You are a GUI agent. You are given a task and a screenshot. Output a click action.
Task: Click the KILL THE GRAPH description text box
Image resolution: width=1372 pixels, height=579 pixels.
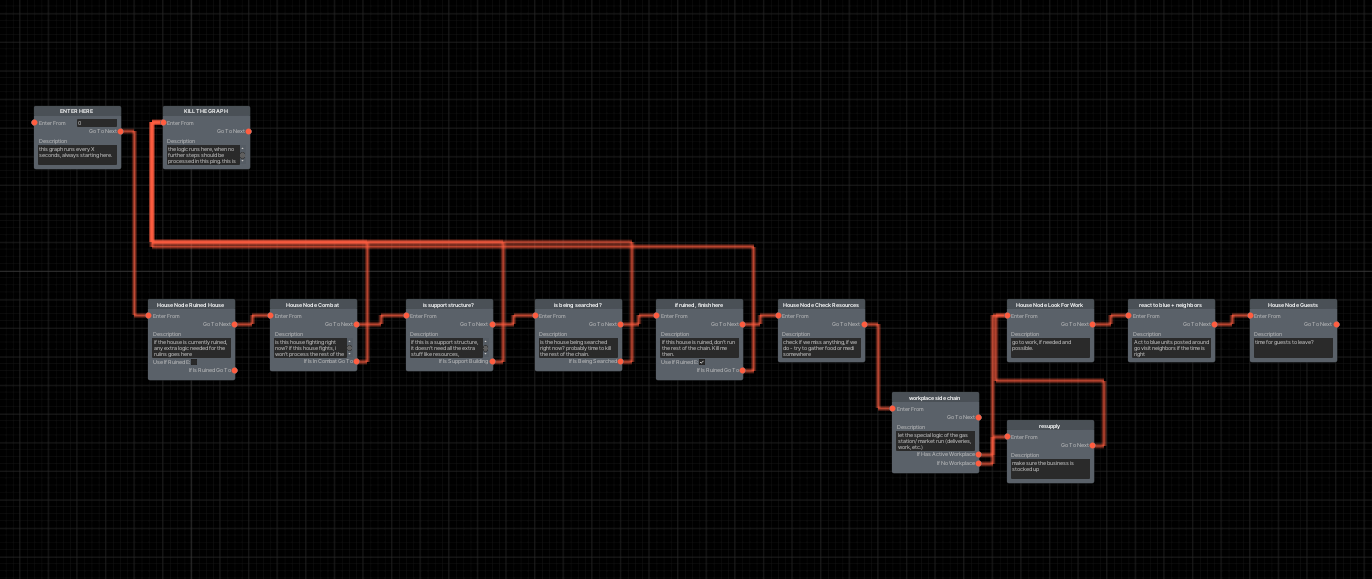[202, 155]
